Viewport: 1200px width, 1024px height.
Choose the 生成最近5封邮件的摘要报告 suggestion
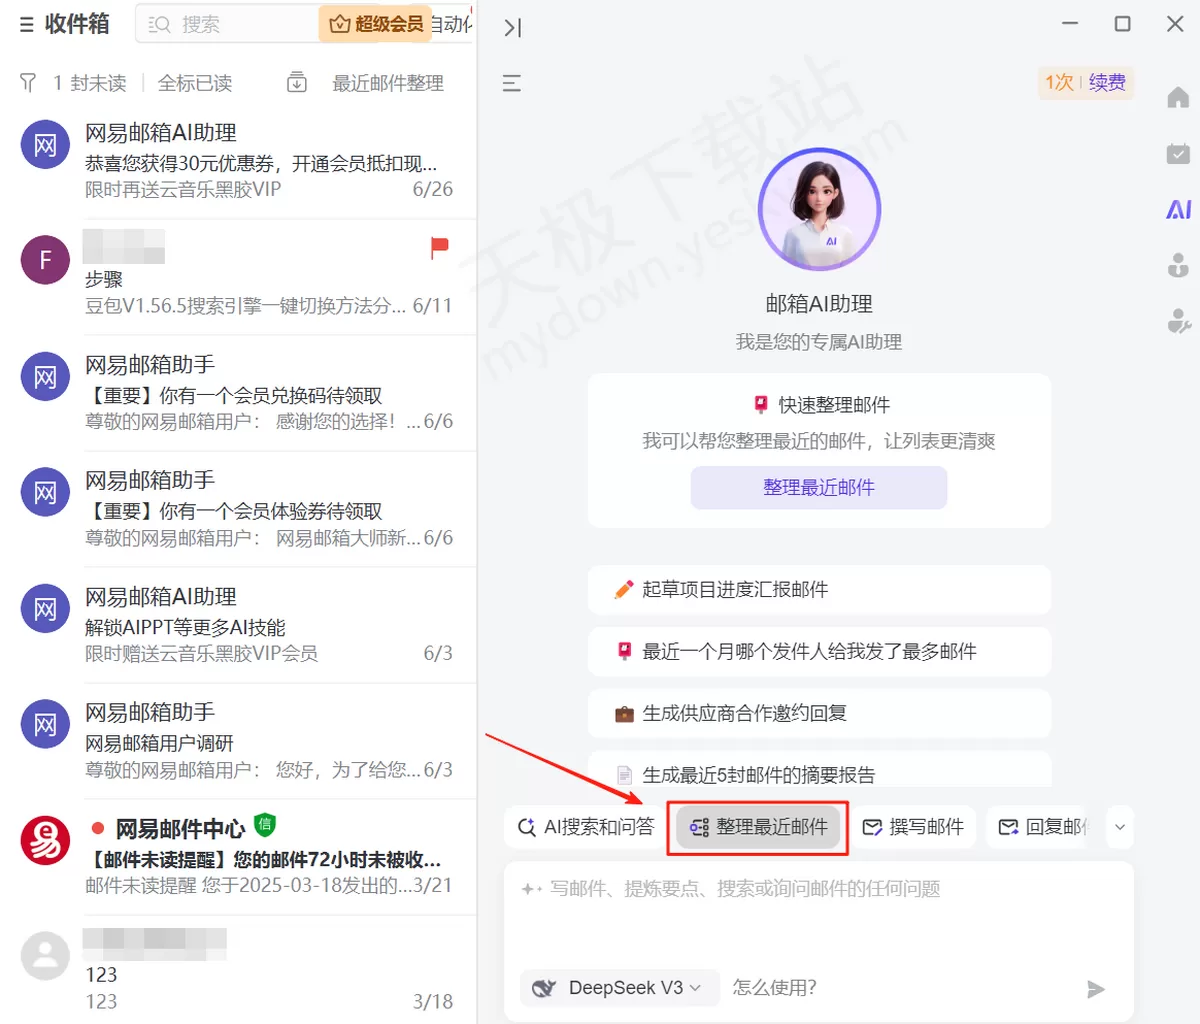(x=819, y=770)
